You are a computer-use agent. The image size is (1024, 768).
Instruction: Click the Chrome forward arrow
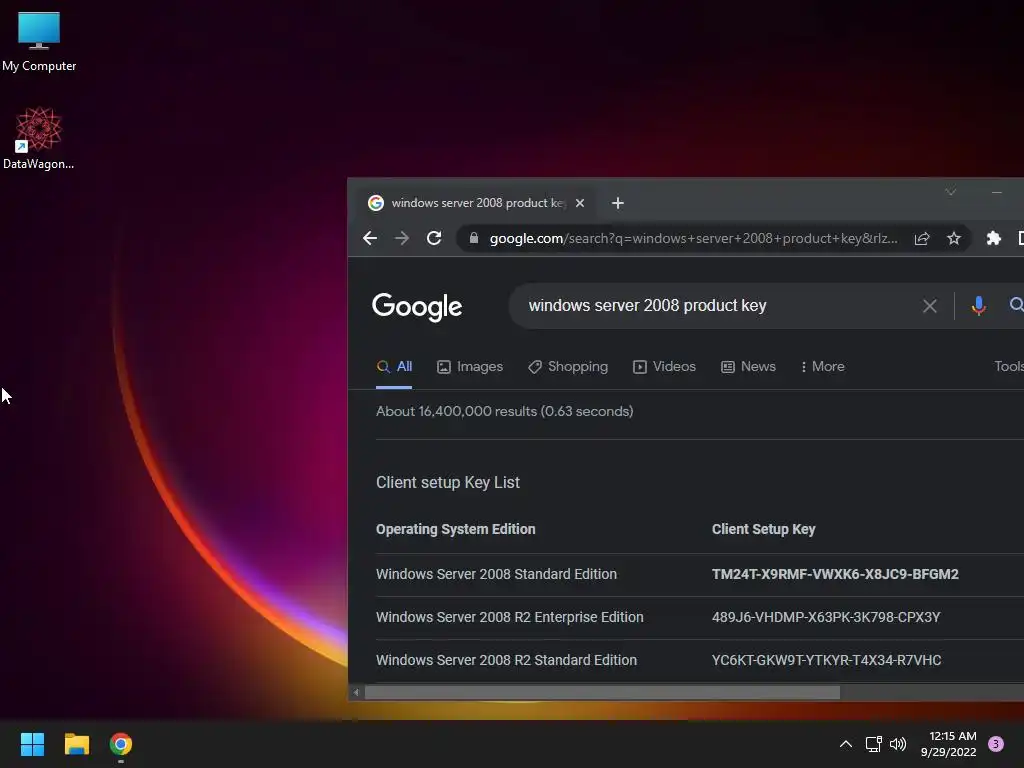pyautogui.click(x=402, y=238)
